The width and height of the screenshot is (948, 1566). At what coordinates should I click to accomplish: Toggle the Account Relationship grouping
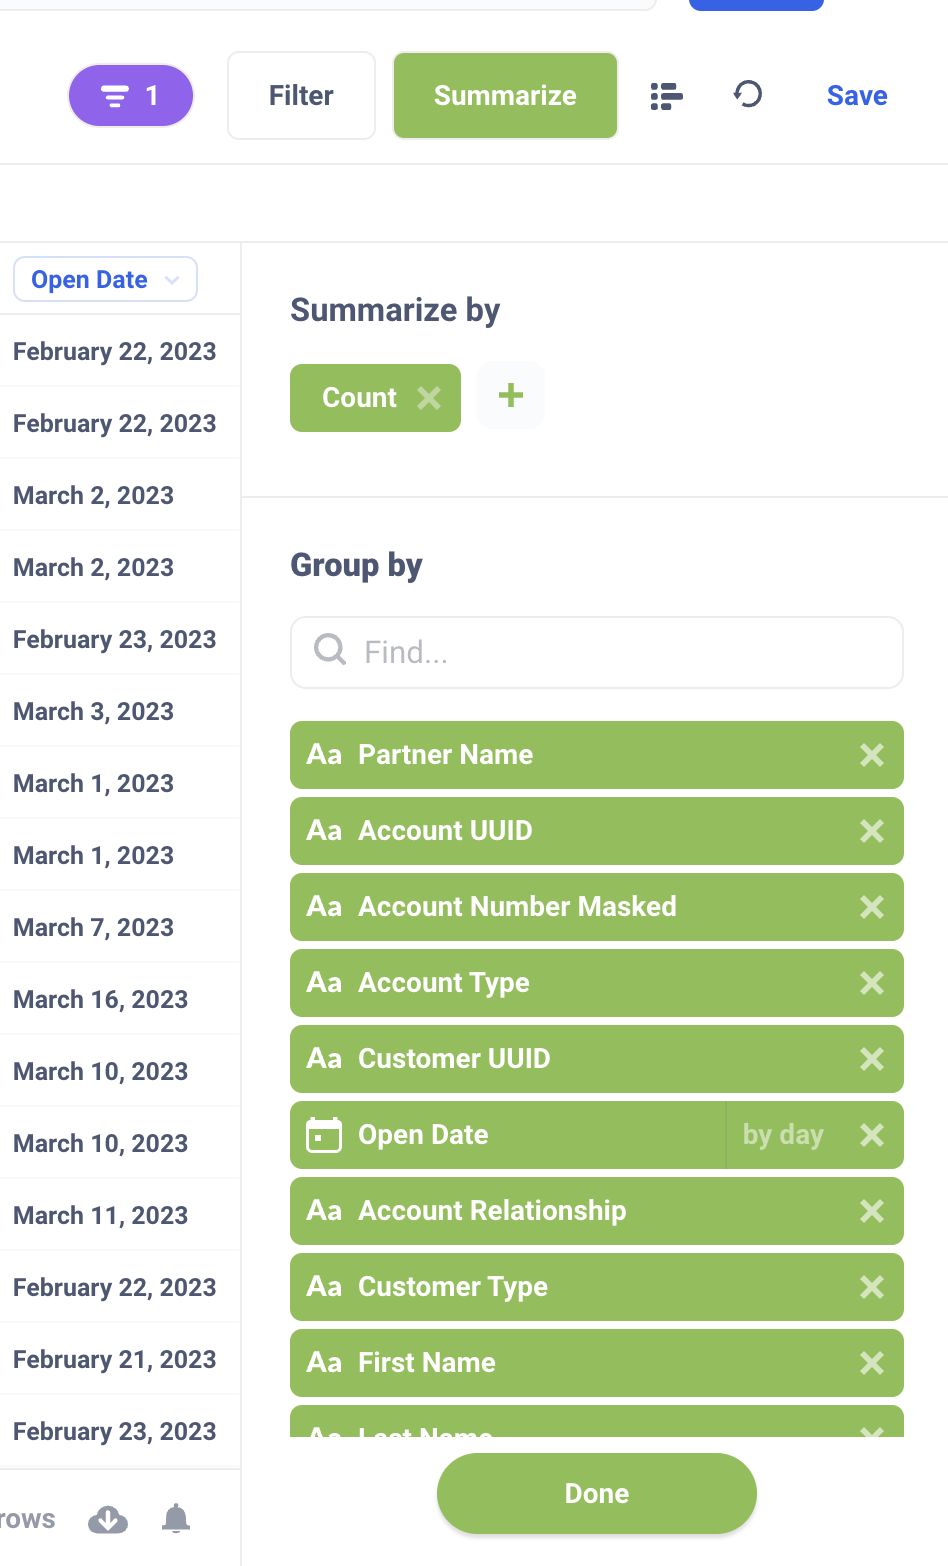tap(560, 1211)
